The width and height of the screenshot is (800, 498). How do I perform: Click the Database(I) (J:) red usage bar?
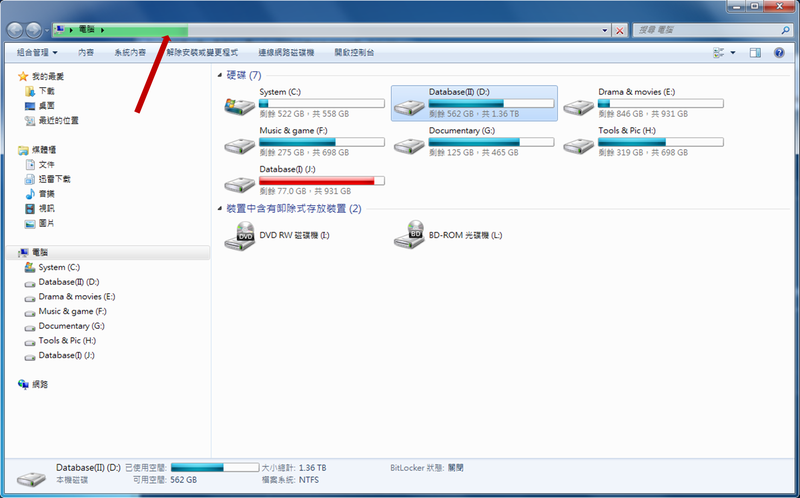pyautogui.click(x=321, y=181)
